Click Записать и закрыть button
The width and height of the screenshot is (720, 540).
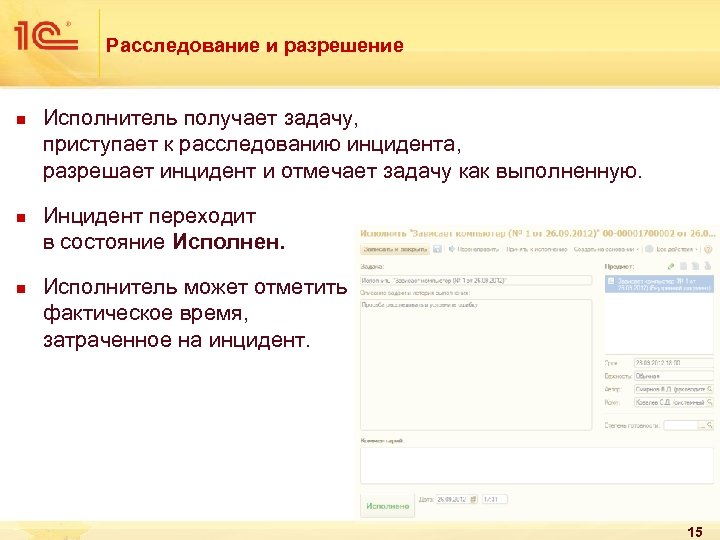[395, 249]
